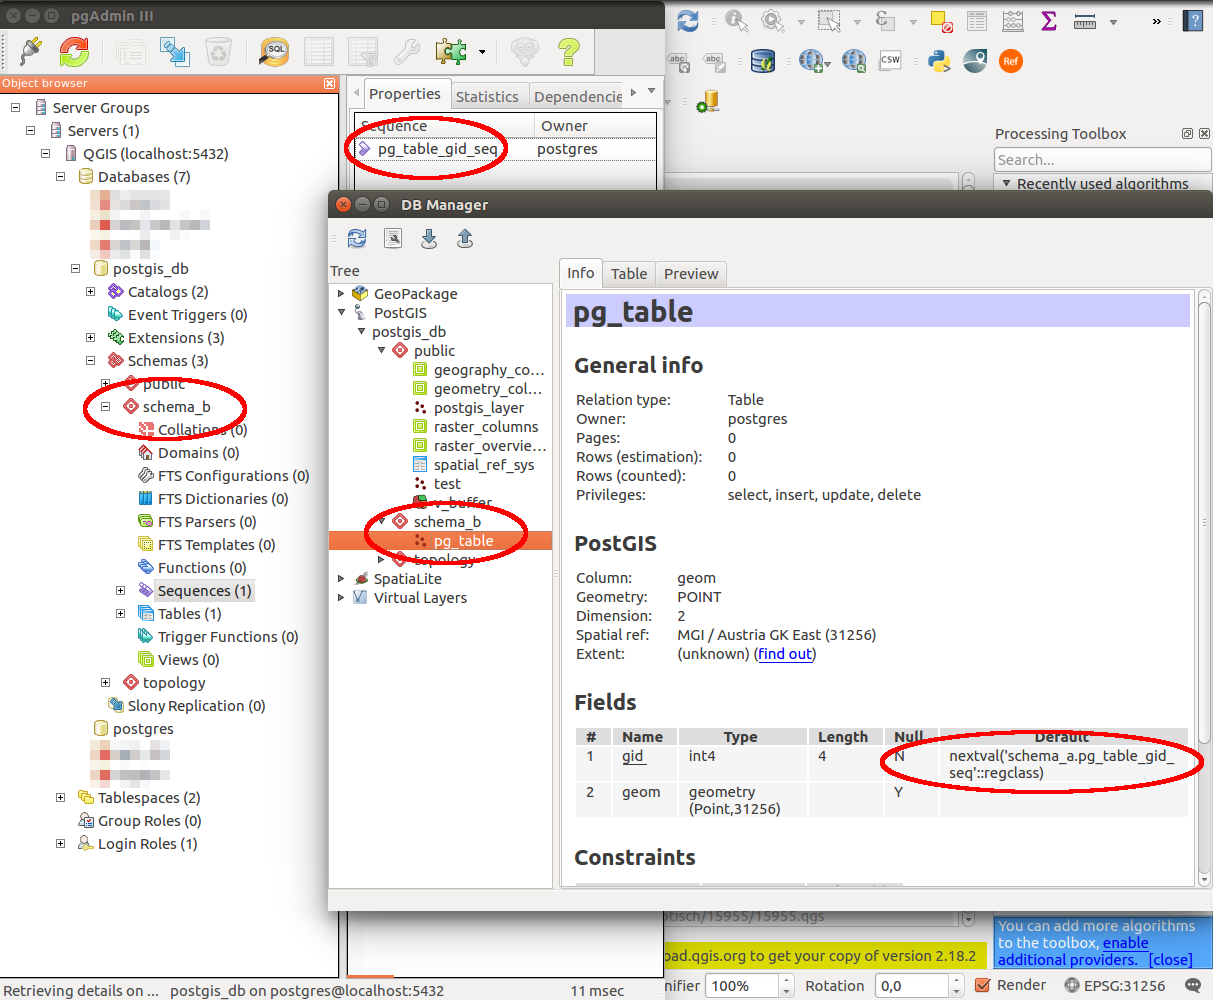This screenshot has height=1000, width=1213.
Task: Open the Statistics tab in pgAdmin
Action: pyautogui.click(x=487, y=96)
